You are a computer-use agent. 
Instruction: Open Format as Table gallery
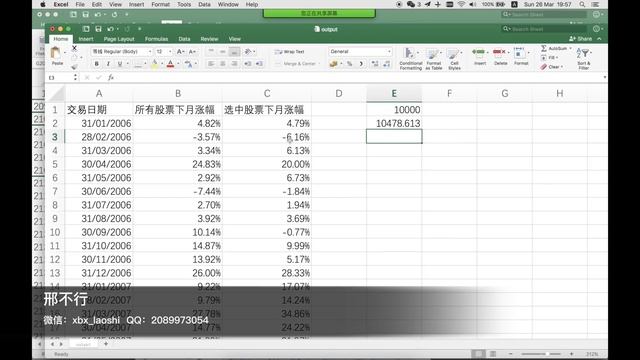433,59
